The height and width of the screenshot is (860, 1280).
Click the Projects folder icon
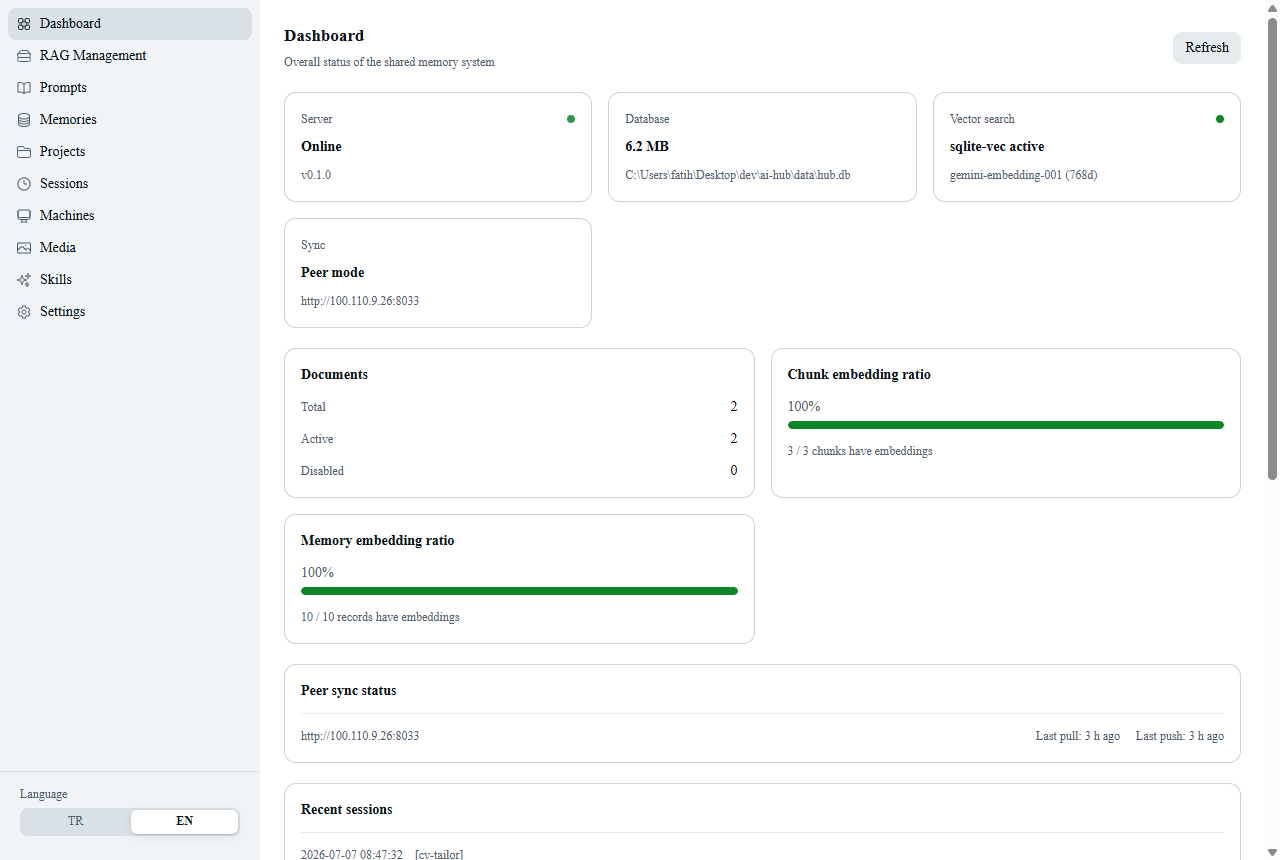24,152
